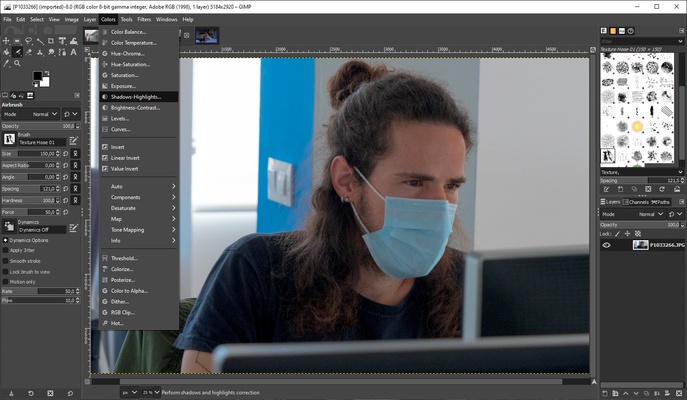
Task: Click the brush preview thumbnail icon
Action: pyautogui.click(x=9, y=139)
